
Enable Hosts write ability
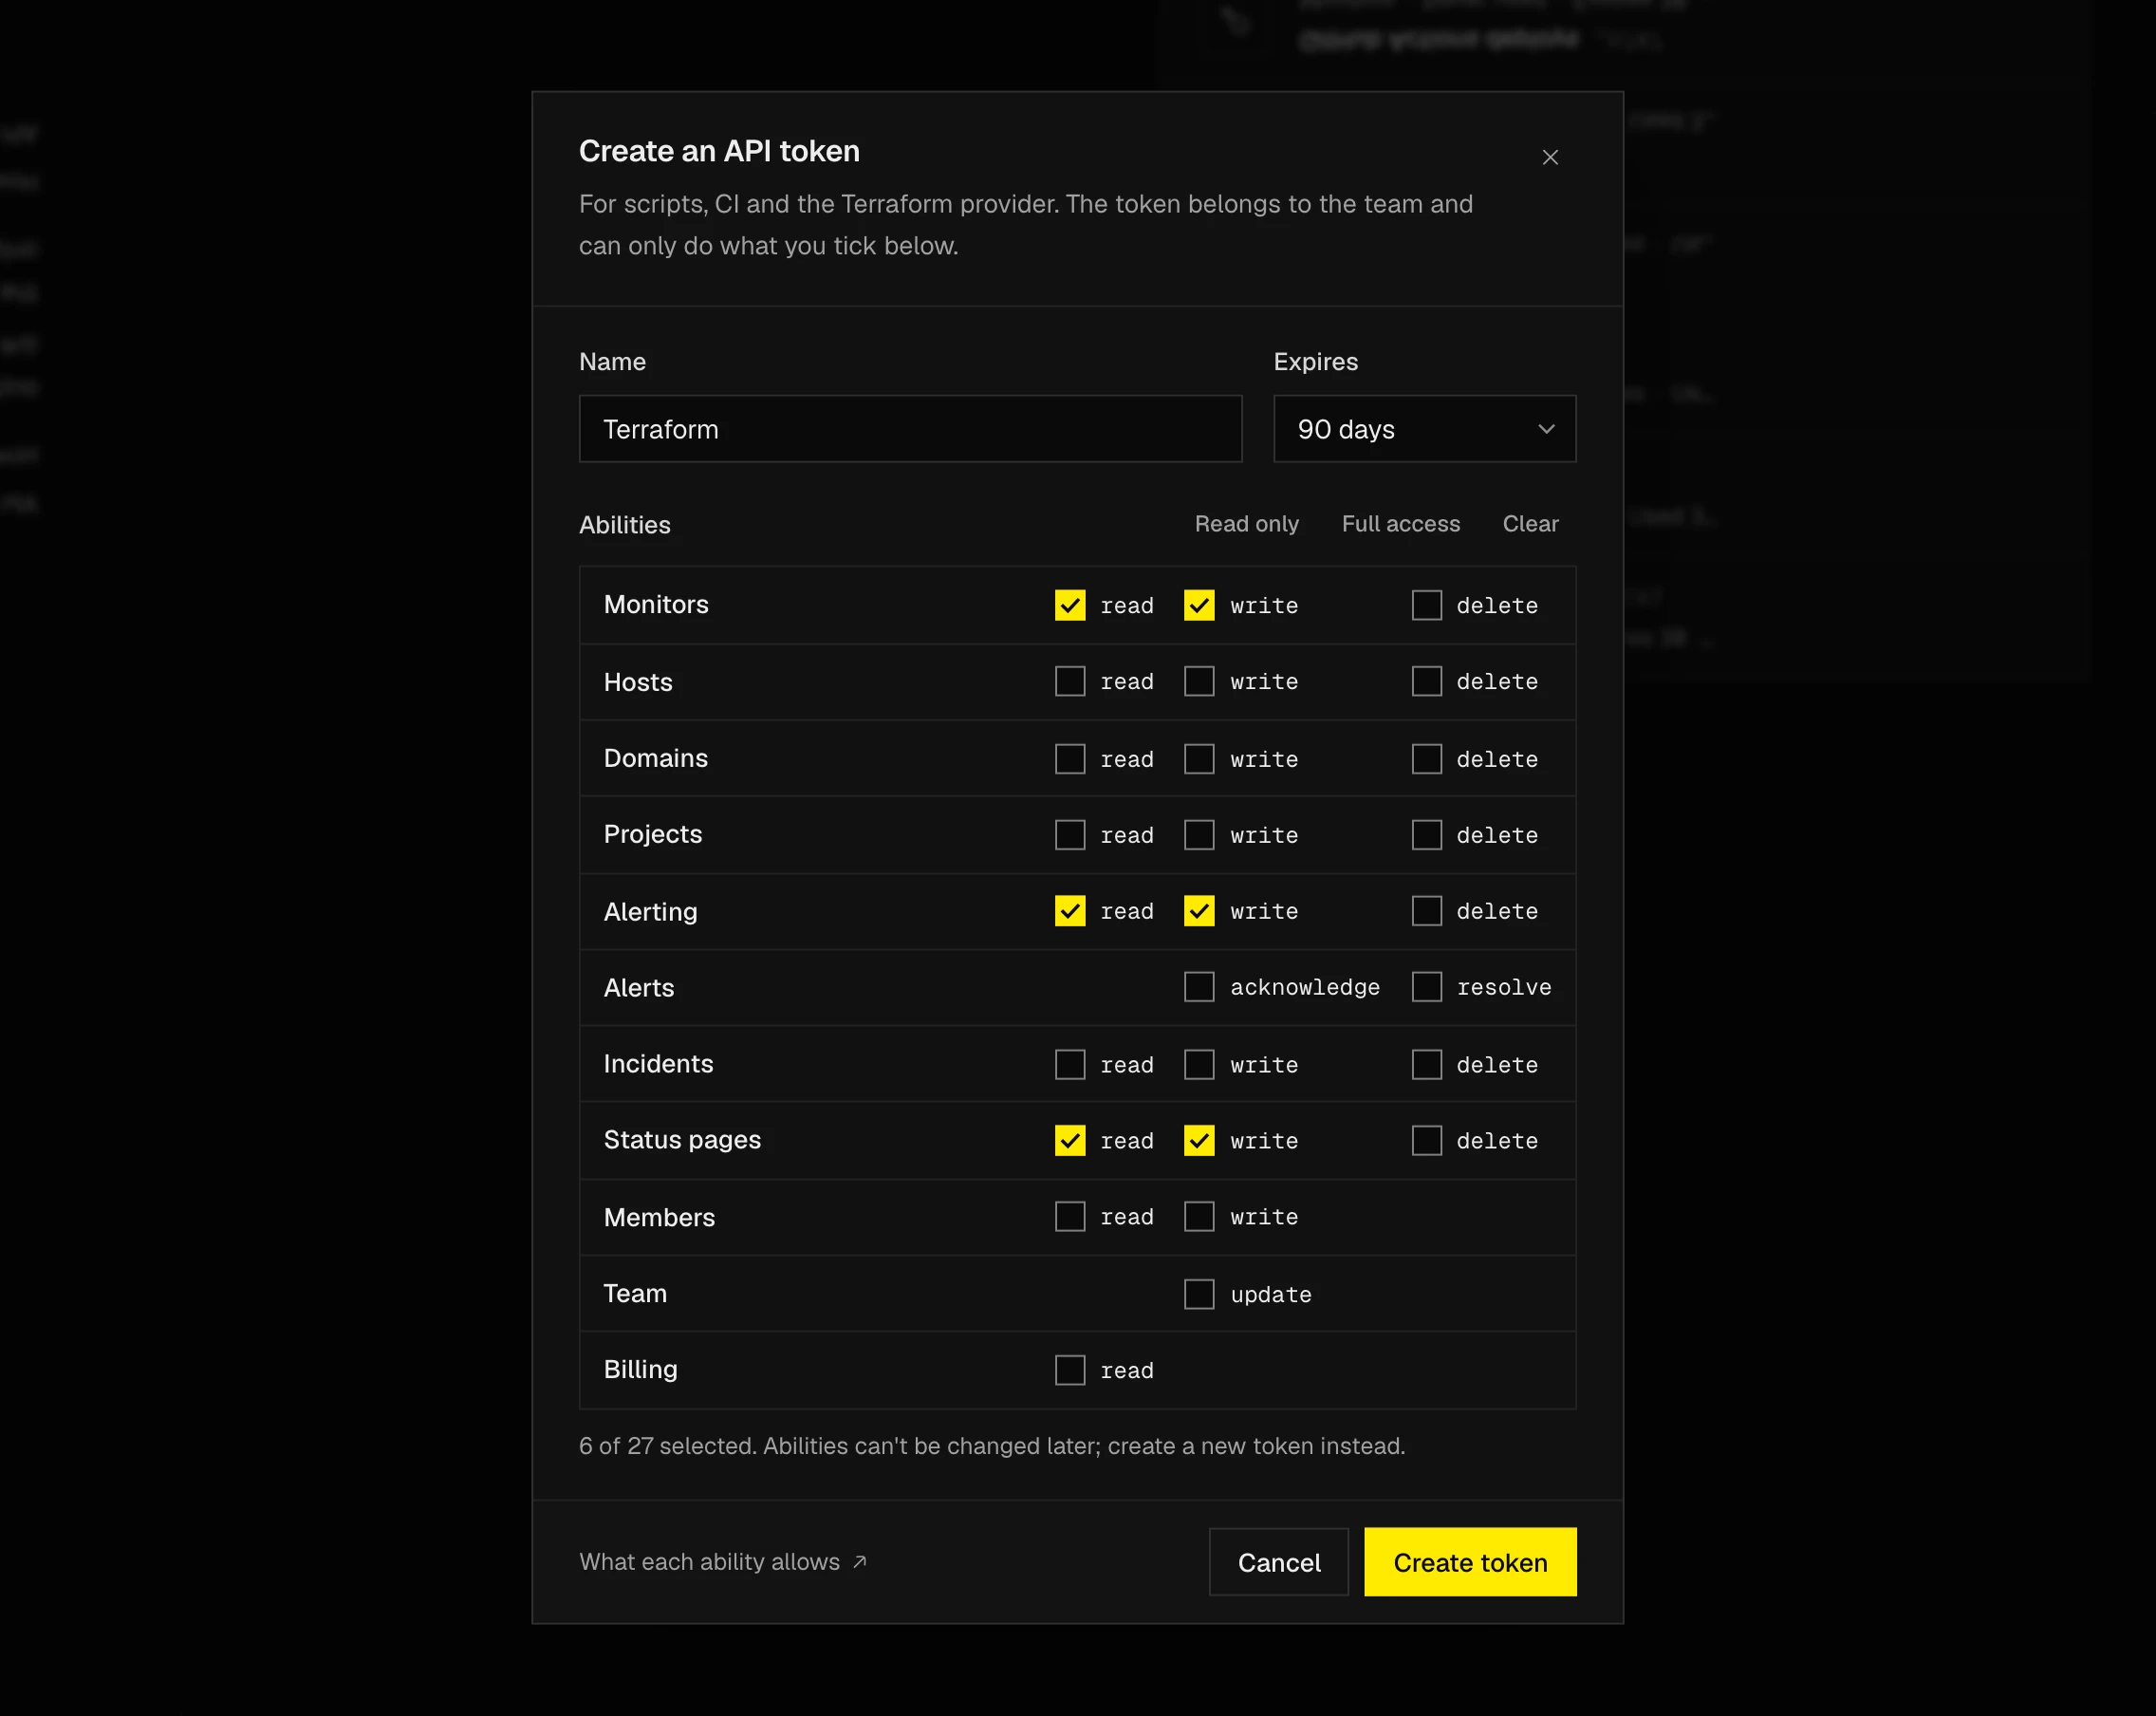(1199, 681)
